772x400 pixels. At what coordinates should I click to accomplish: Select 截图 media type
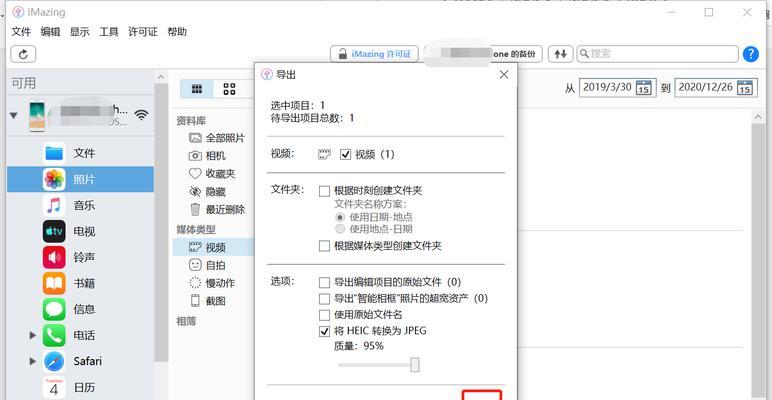(207, 300)
